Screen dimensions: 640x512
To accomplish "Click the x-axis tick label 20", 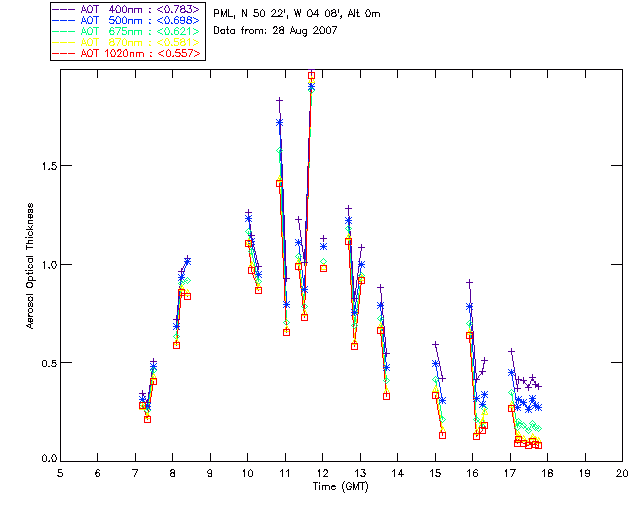I will coord(622,471).
